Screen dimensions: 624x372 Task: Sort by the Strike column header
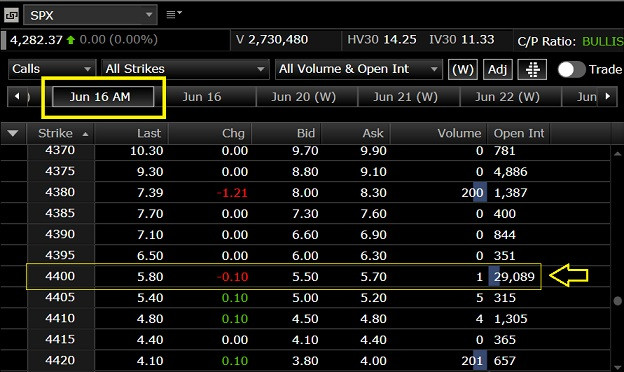[60, 133]
